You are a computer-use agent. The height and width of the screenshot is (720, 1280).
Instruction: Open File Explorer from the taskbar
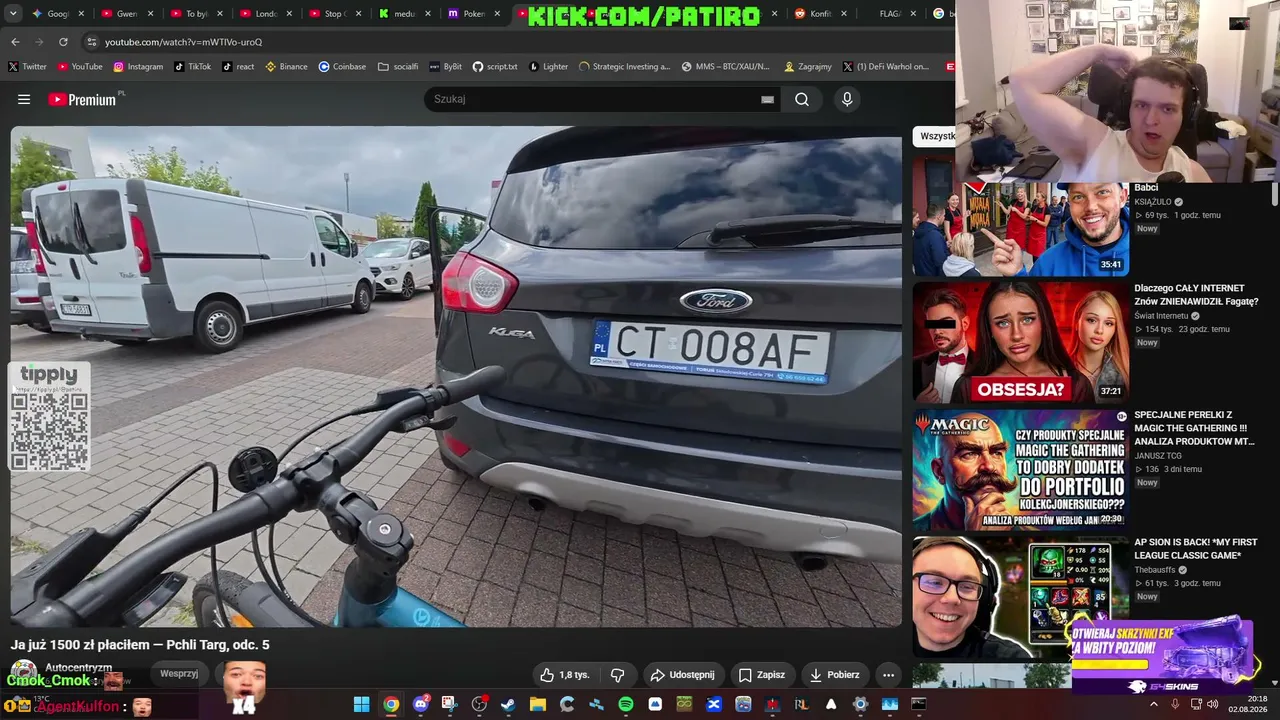(x=538, y=704)
